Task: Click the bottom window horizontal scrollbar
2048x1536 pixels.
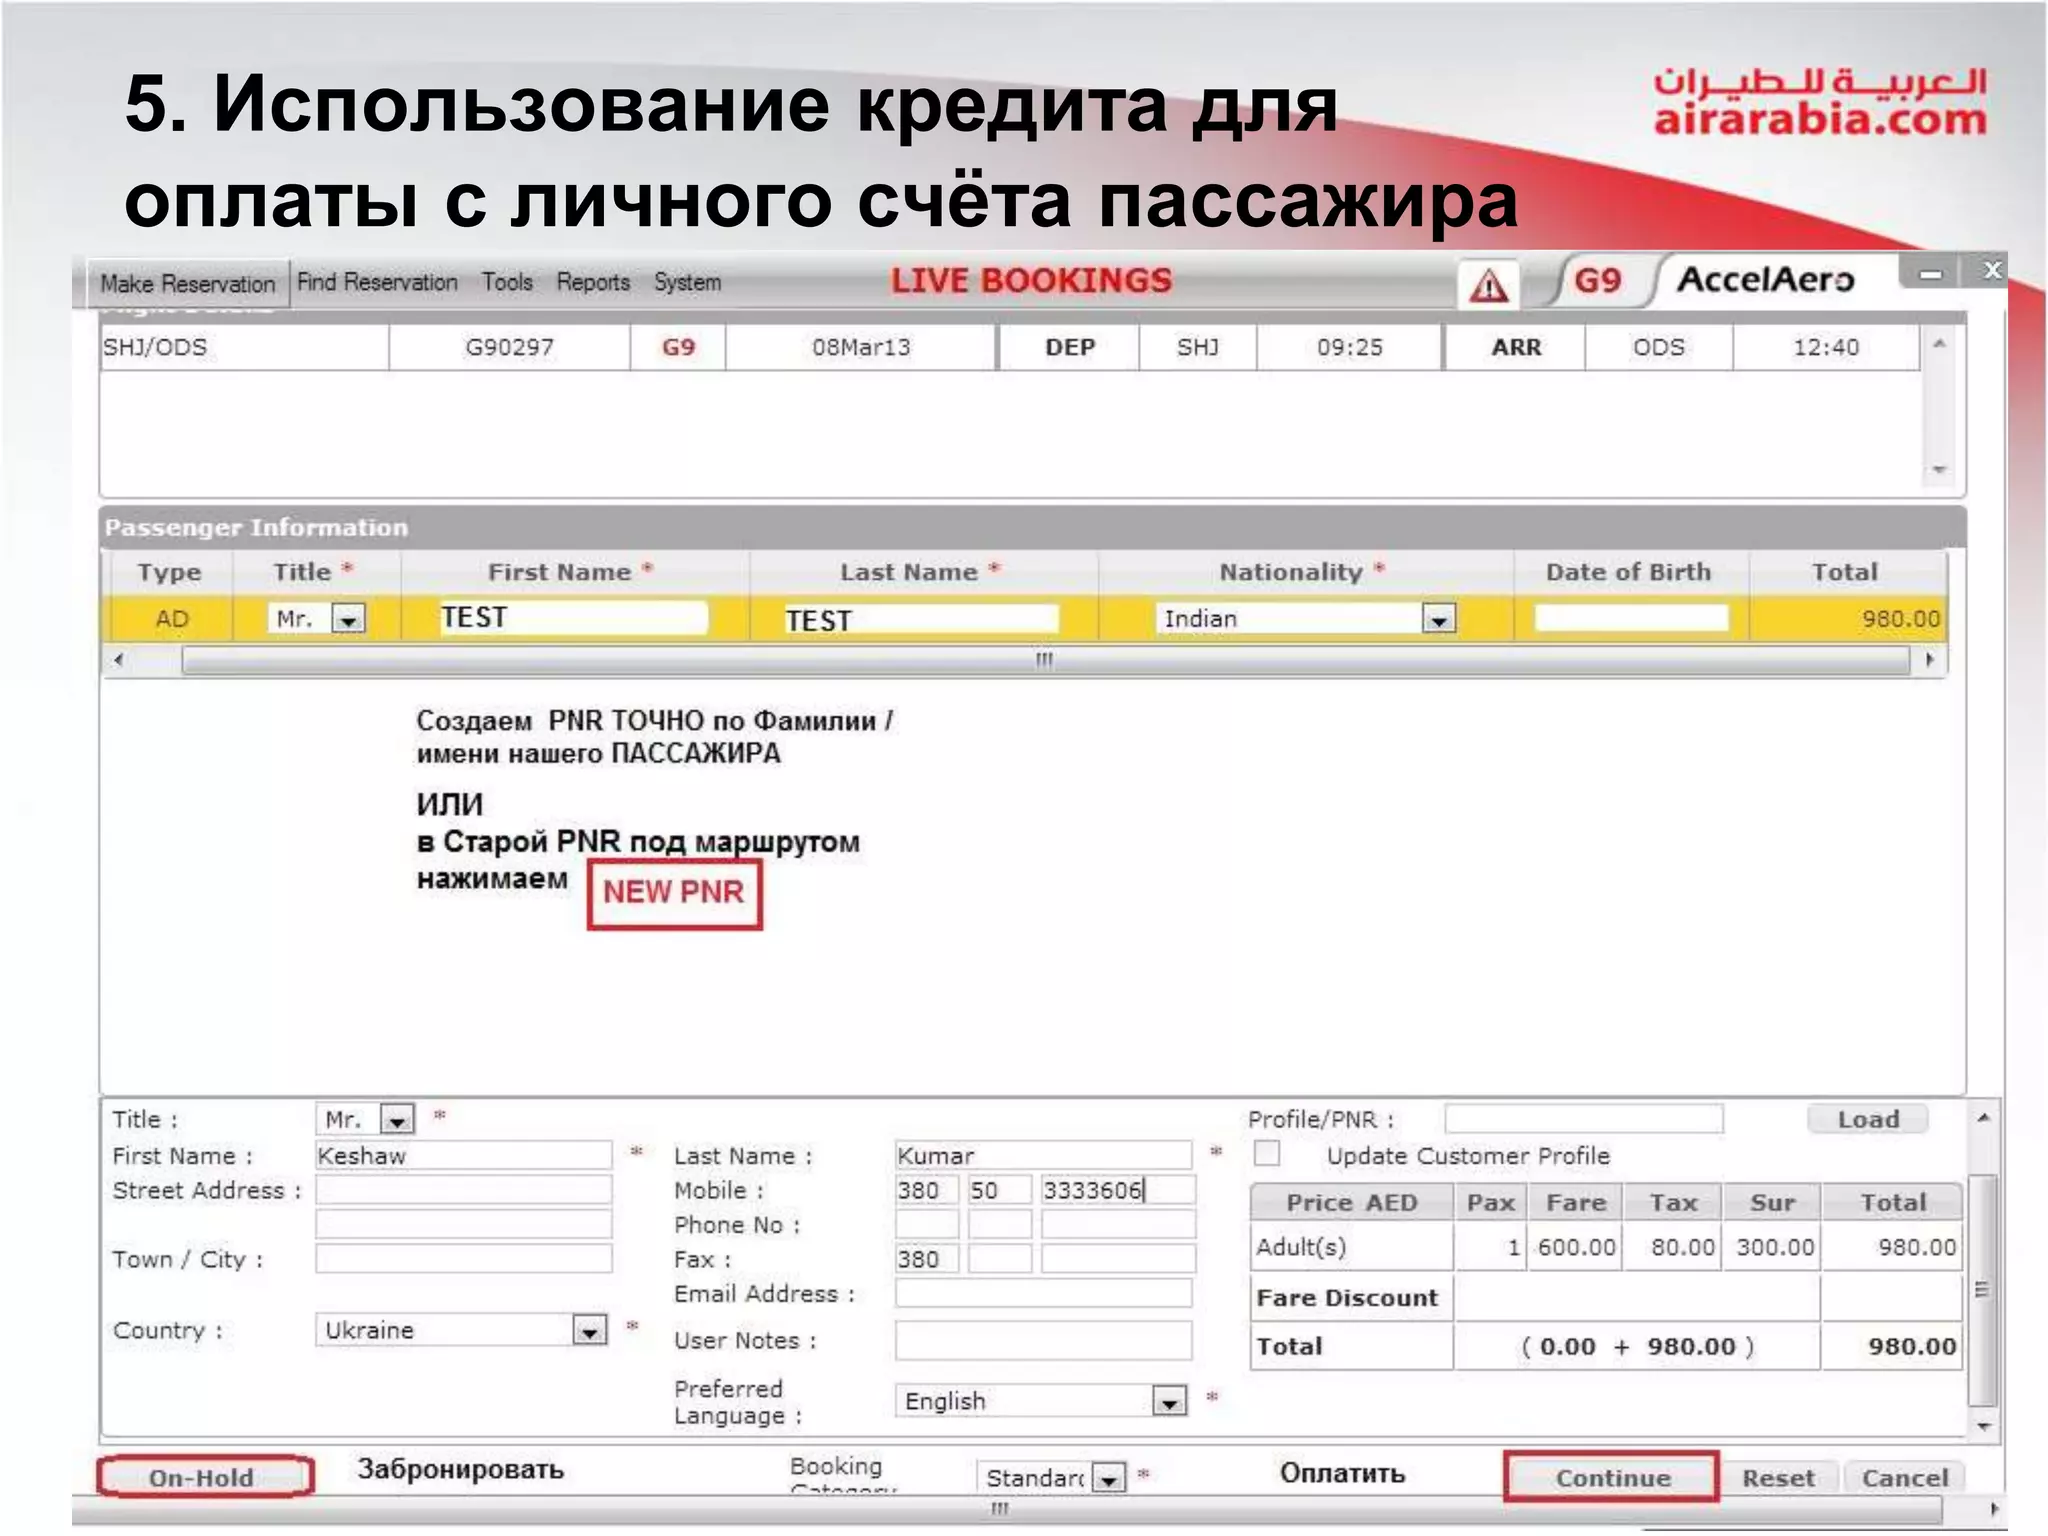Action: [1000, 1509]
